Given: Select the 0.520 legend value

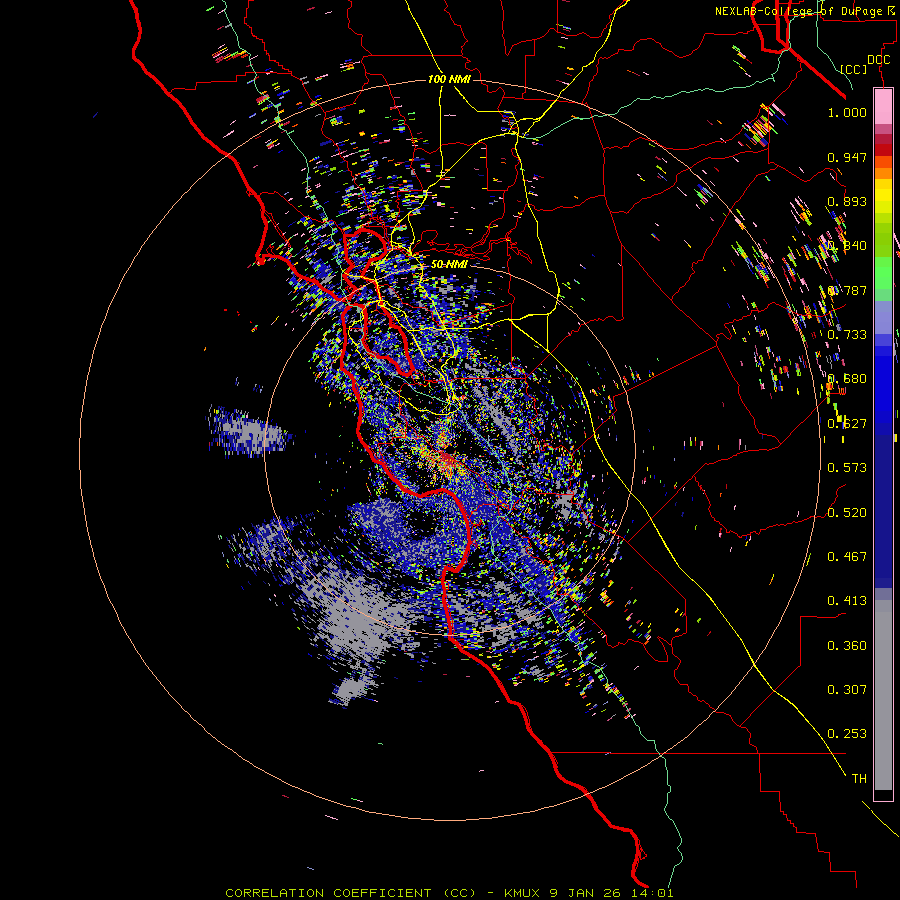Looking at the screenshot, I should pos(847,512).
